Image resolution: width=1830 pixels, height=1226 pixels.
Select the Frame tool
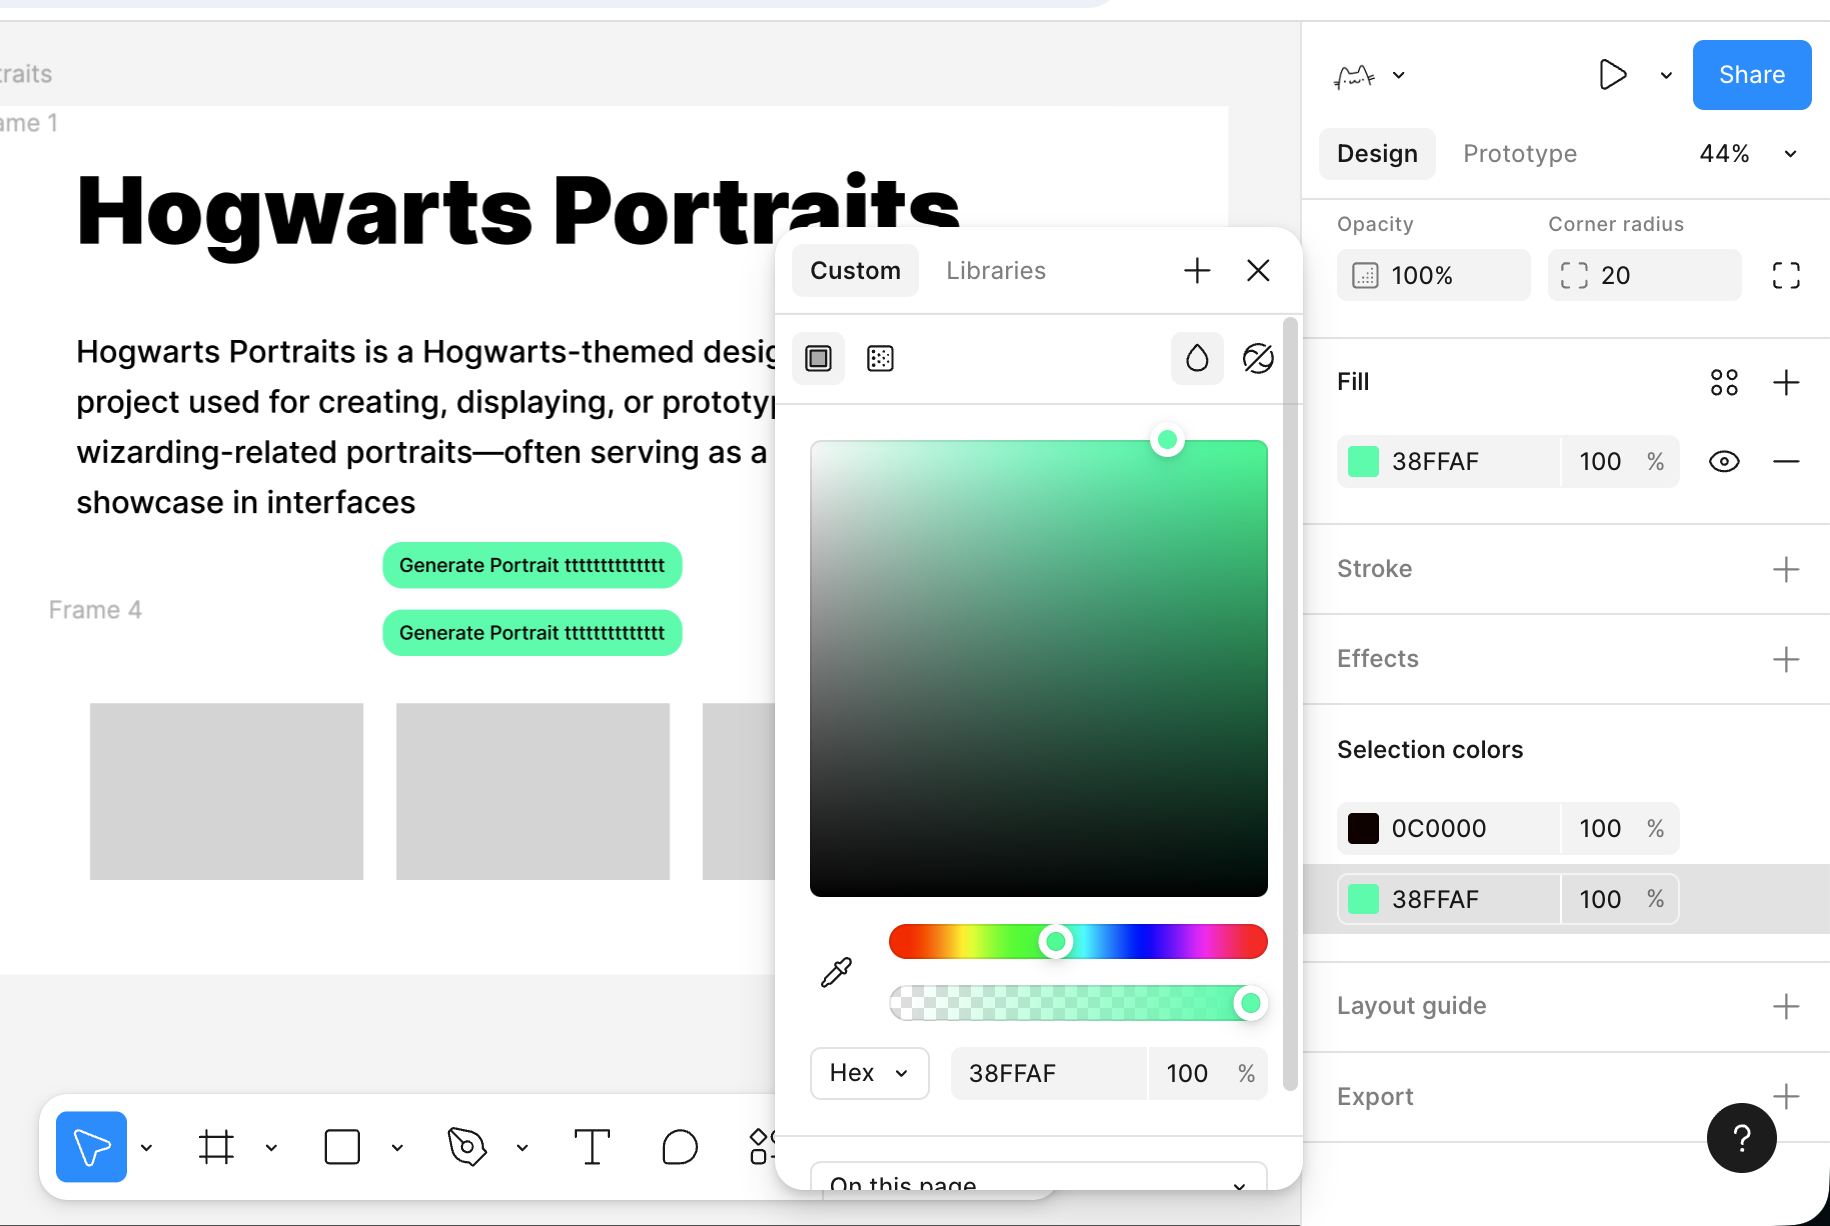[x=216, y=1147]
